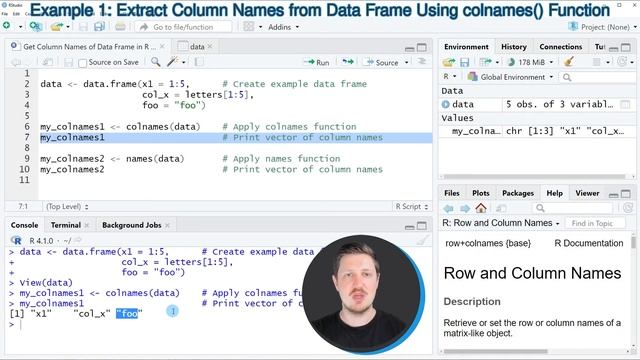The image size is (640, 360).
Task: Click the Find magnifier in editor toolbar
Action: pyautogui.click(x=156, y=62)
